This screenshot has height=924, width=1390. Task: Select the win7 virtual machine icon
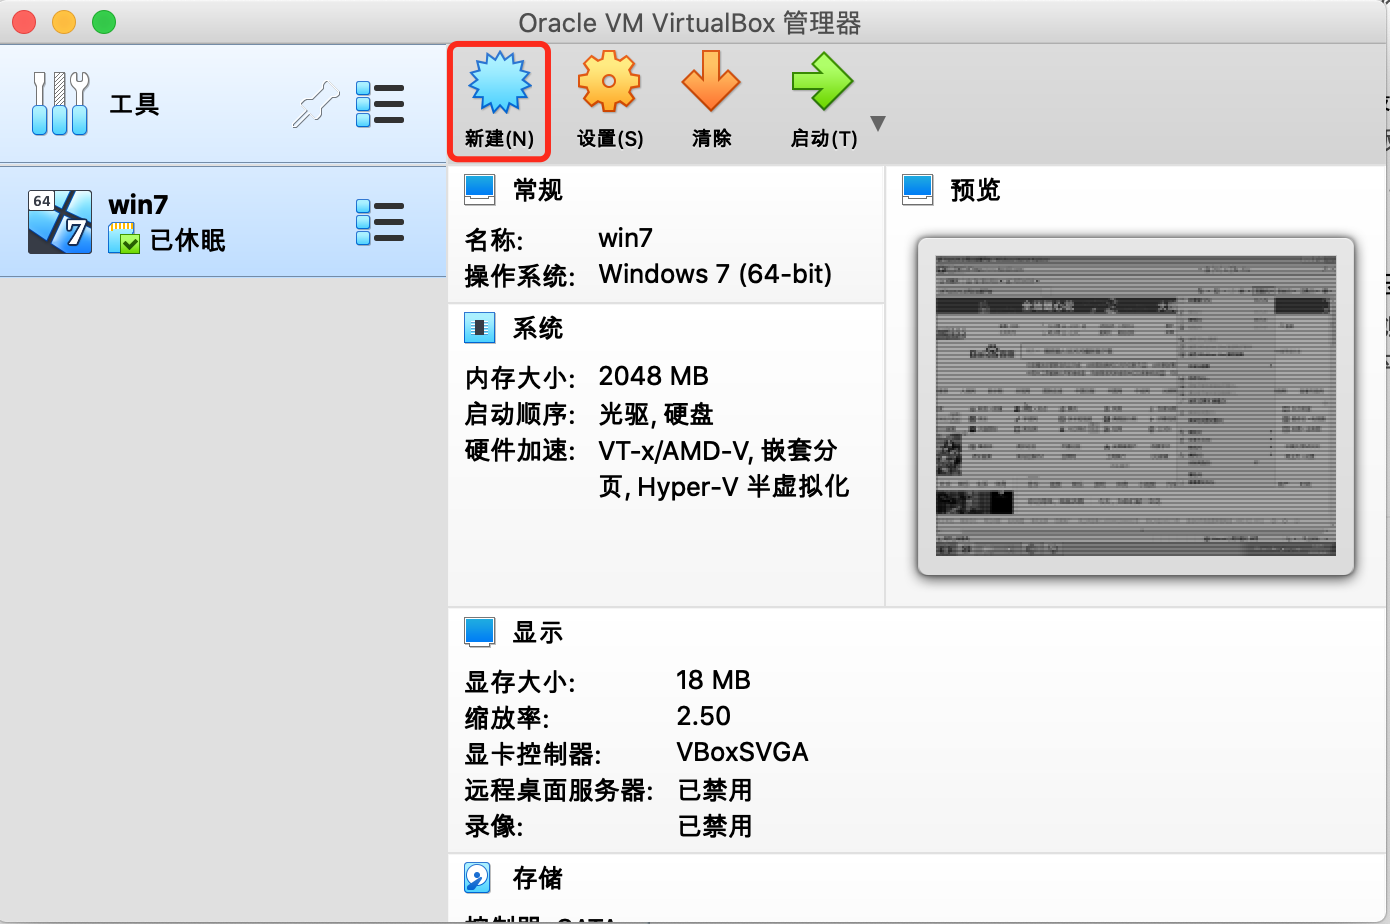coord(60,222)
